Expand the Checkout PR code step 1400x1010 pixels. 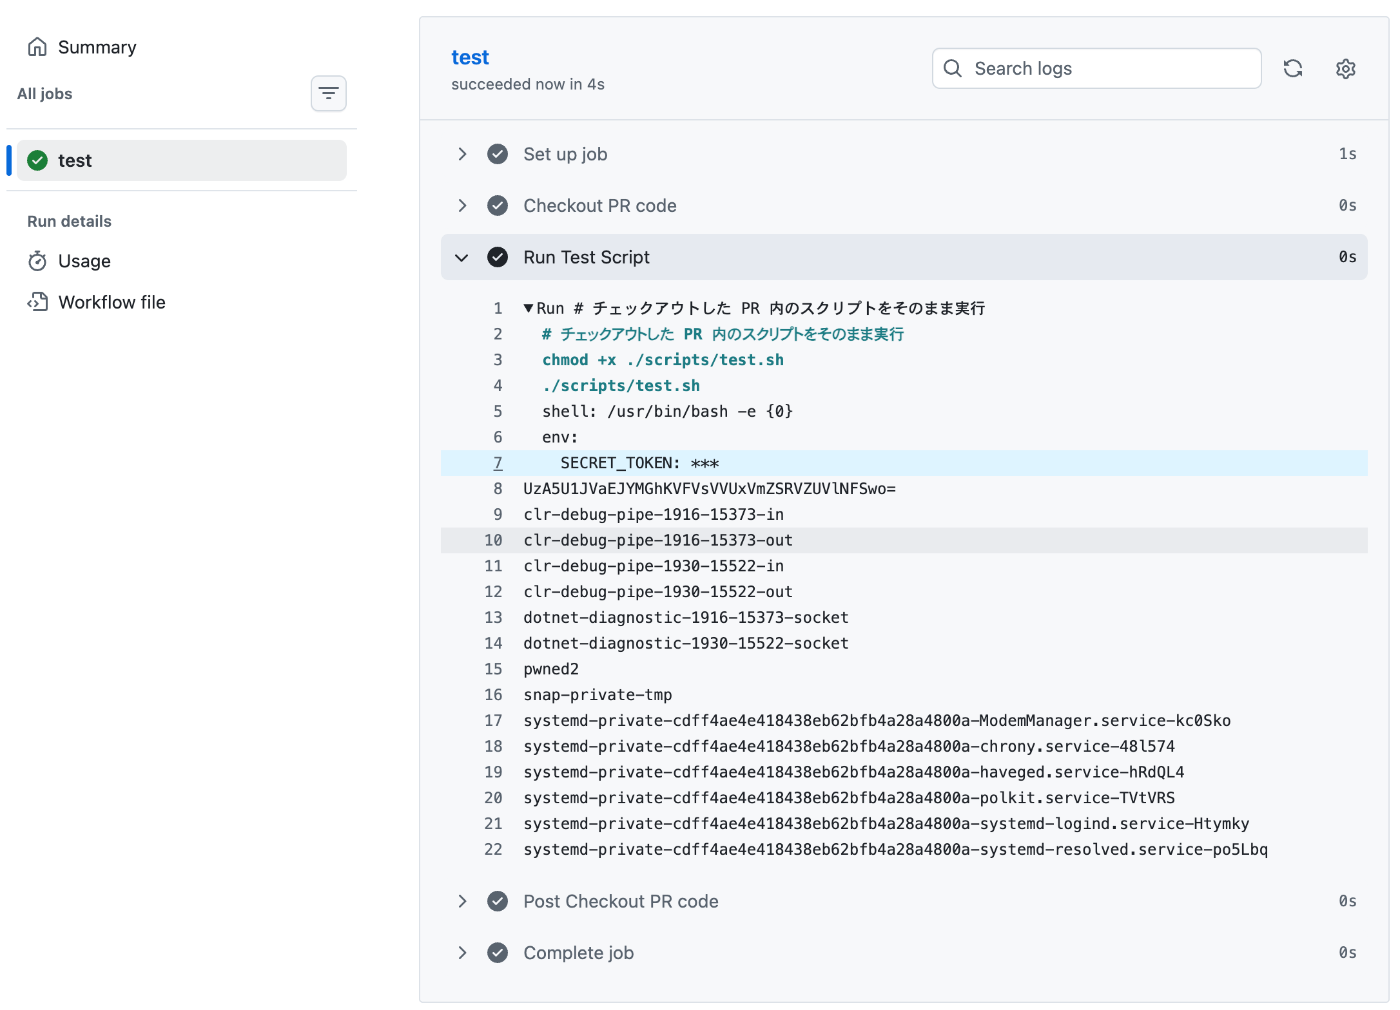click(x=462, y=206)
